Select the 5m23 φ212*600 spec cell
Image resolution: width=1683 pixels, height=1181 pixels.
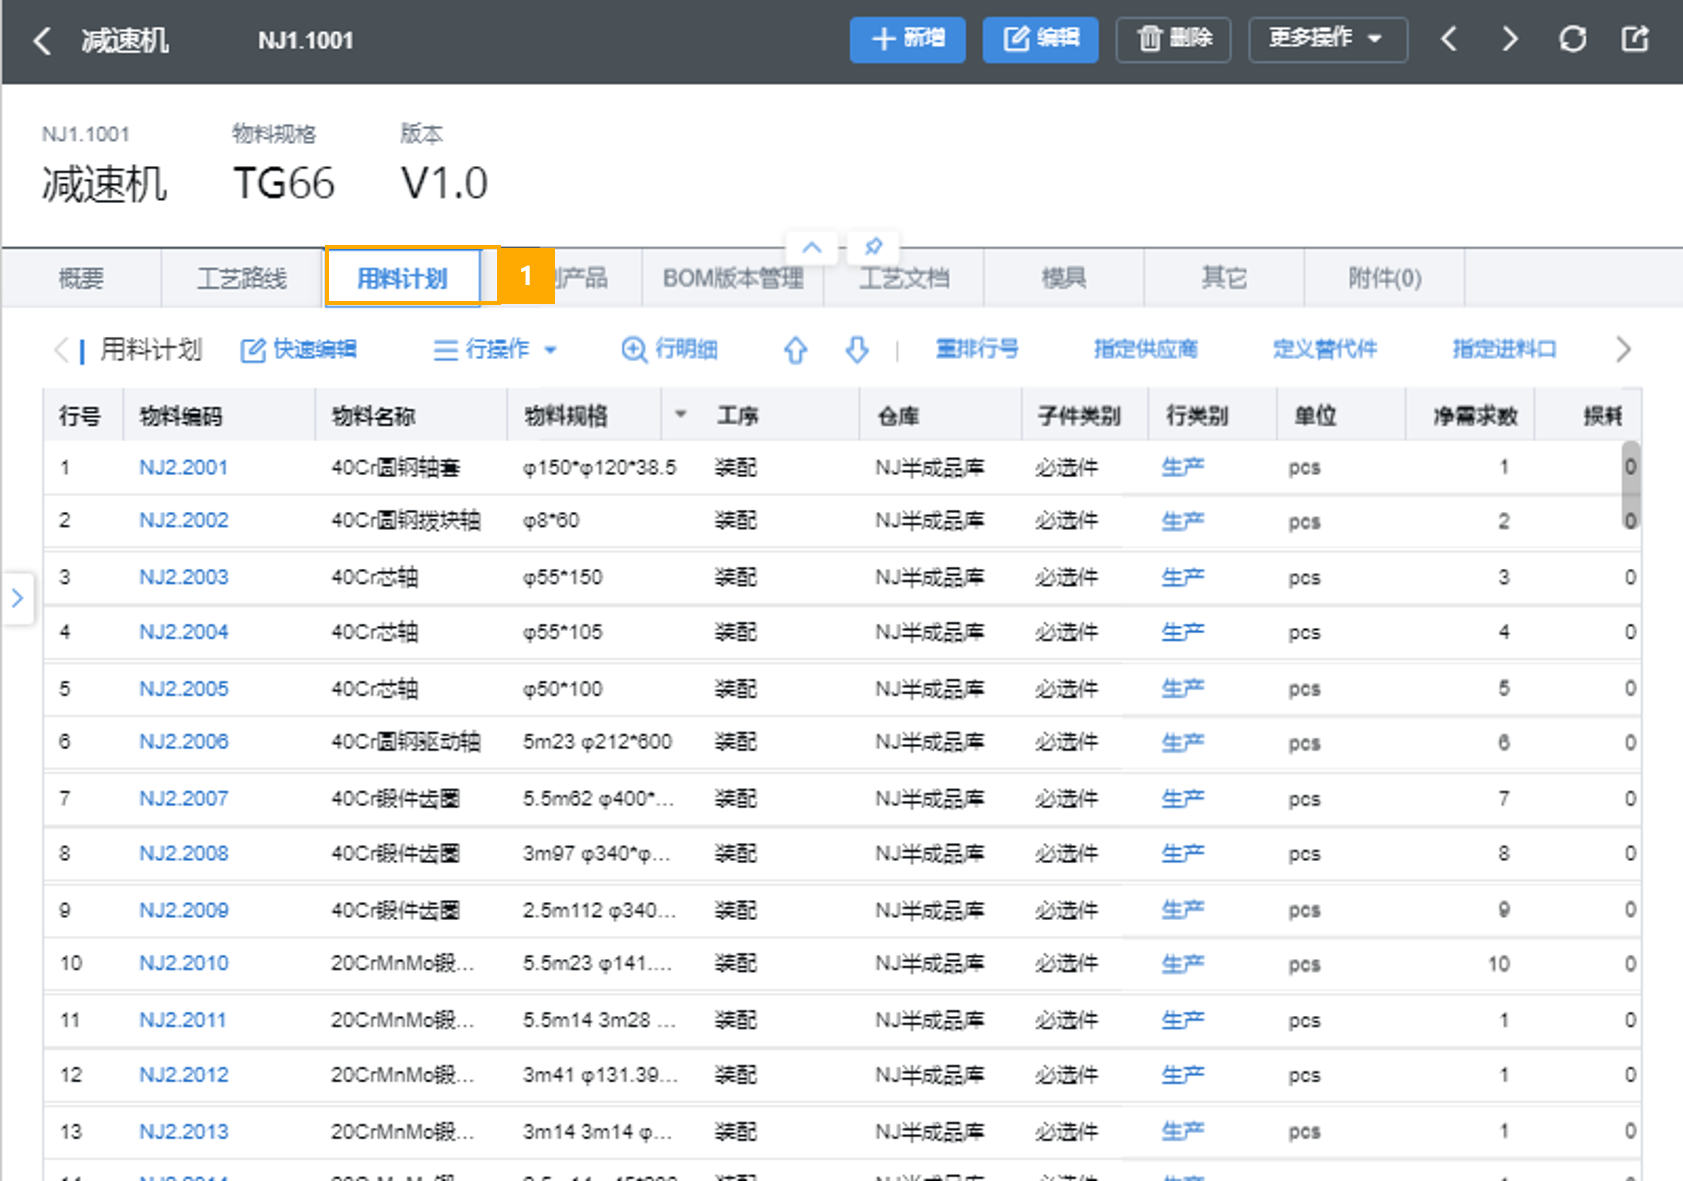(x=598, y=742)
